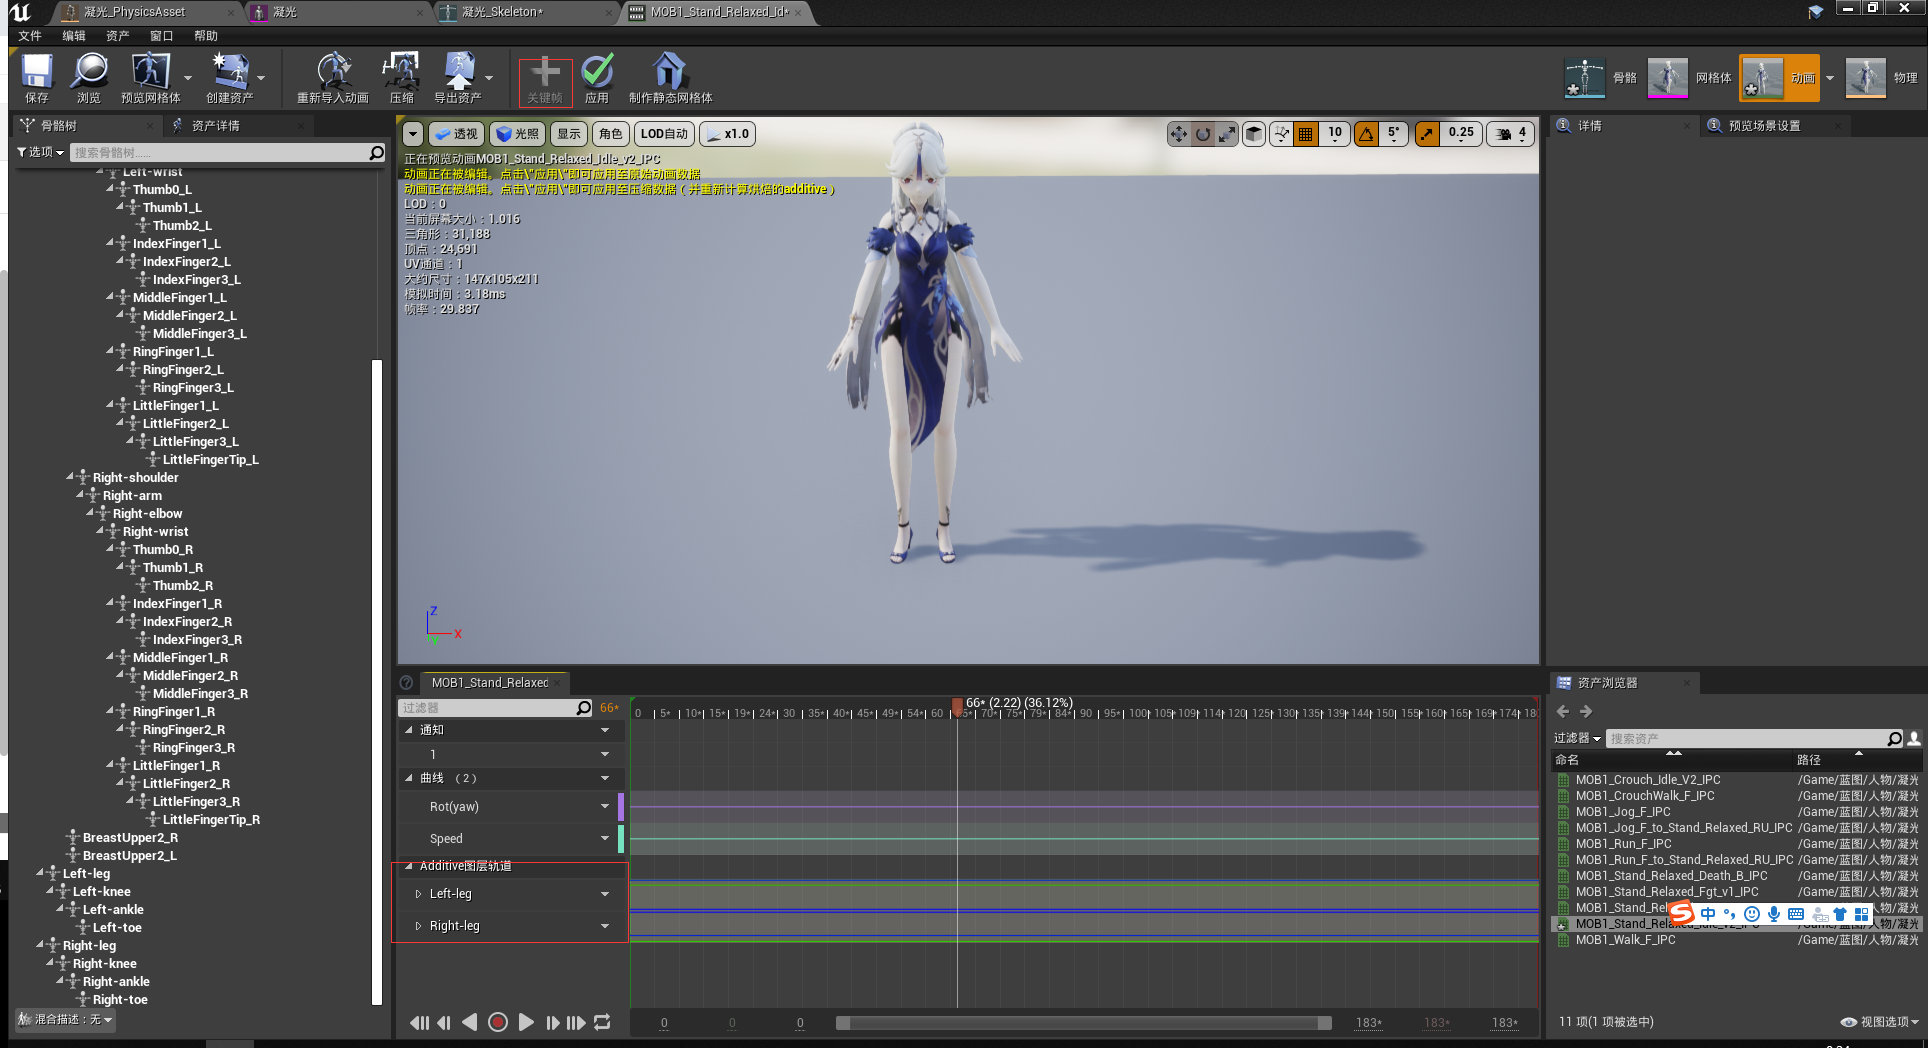Toggle animation looping
This screenshot has height=1048, width=1928.
[x=602, y=1022]
